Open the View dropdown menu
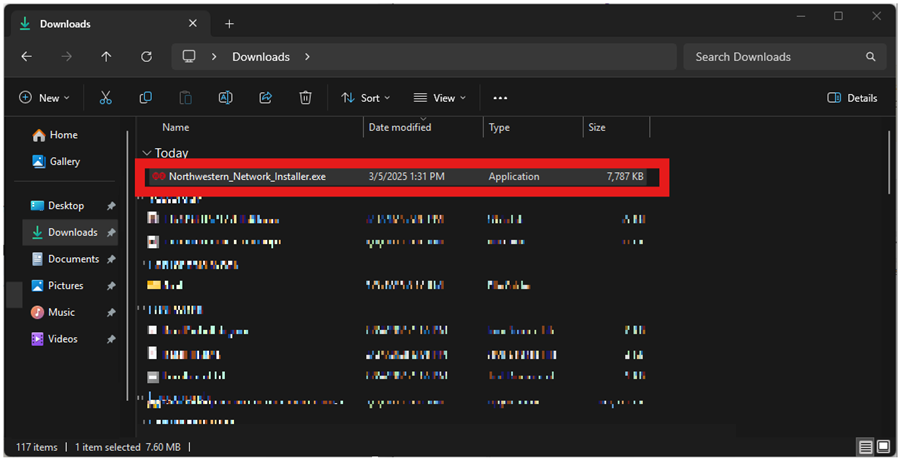The width and height of the screenshot is (900, 459). [x=440, y=98]
